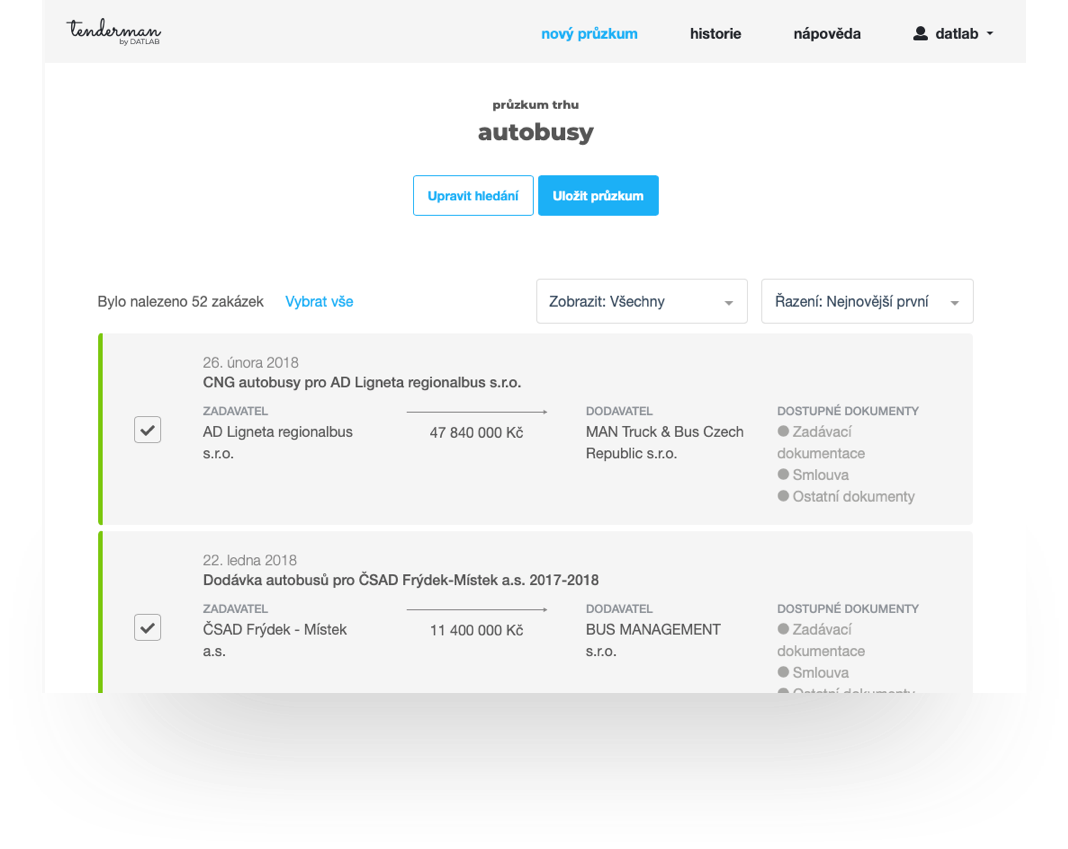The width and height of the screenshot is (1068, 849).
Task: Click the Tenderman by Datlab logo
Action: tap(114, 32)
